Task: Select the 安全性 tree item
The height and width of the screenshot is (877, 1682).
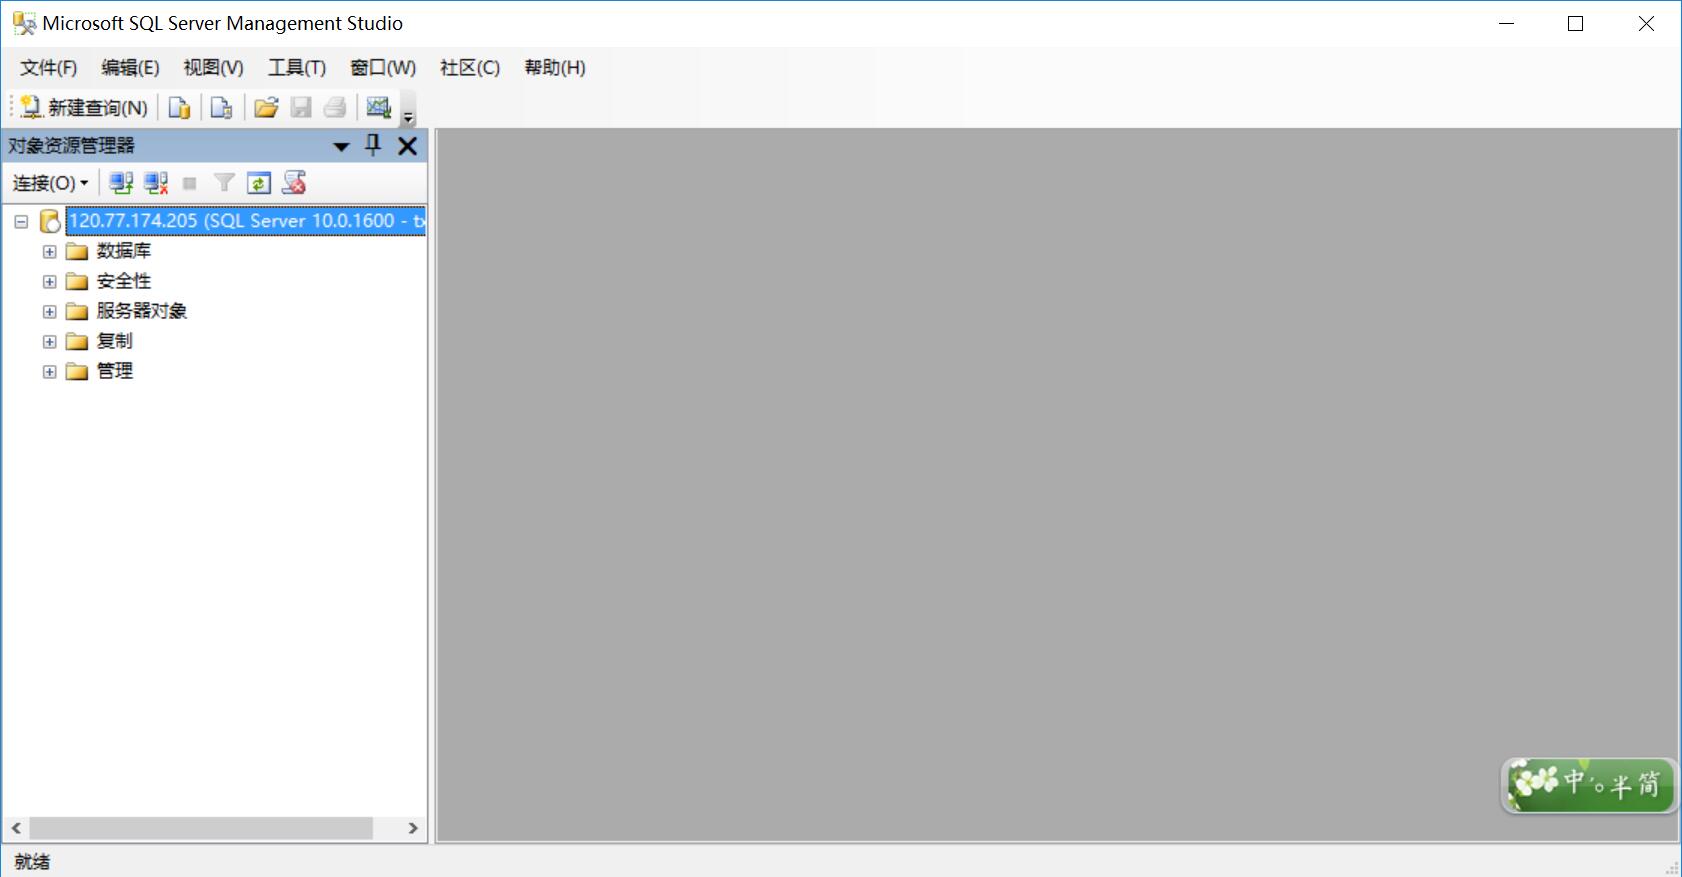Action: pyautogui.click(x=123, y=281)
